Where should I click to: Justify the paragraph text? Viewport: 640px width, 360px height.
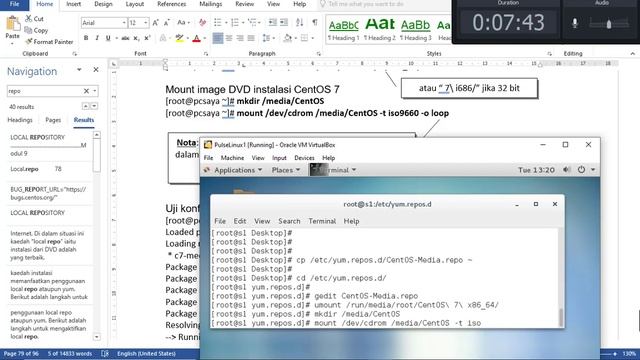coord(251,38)
